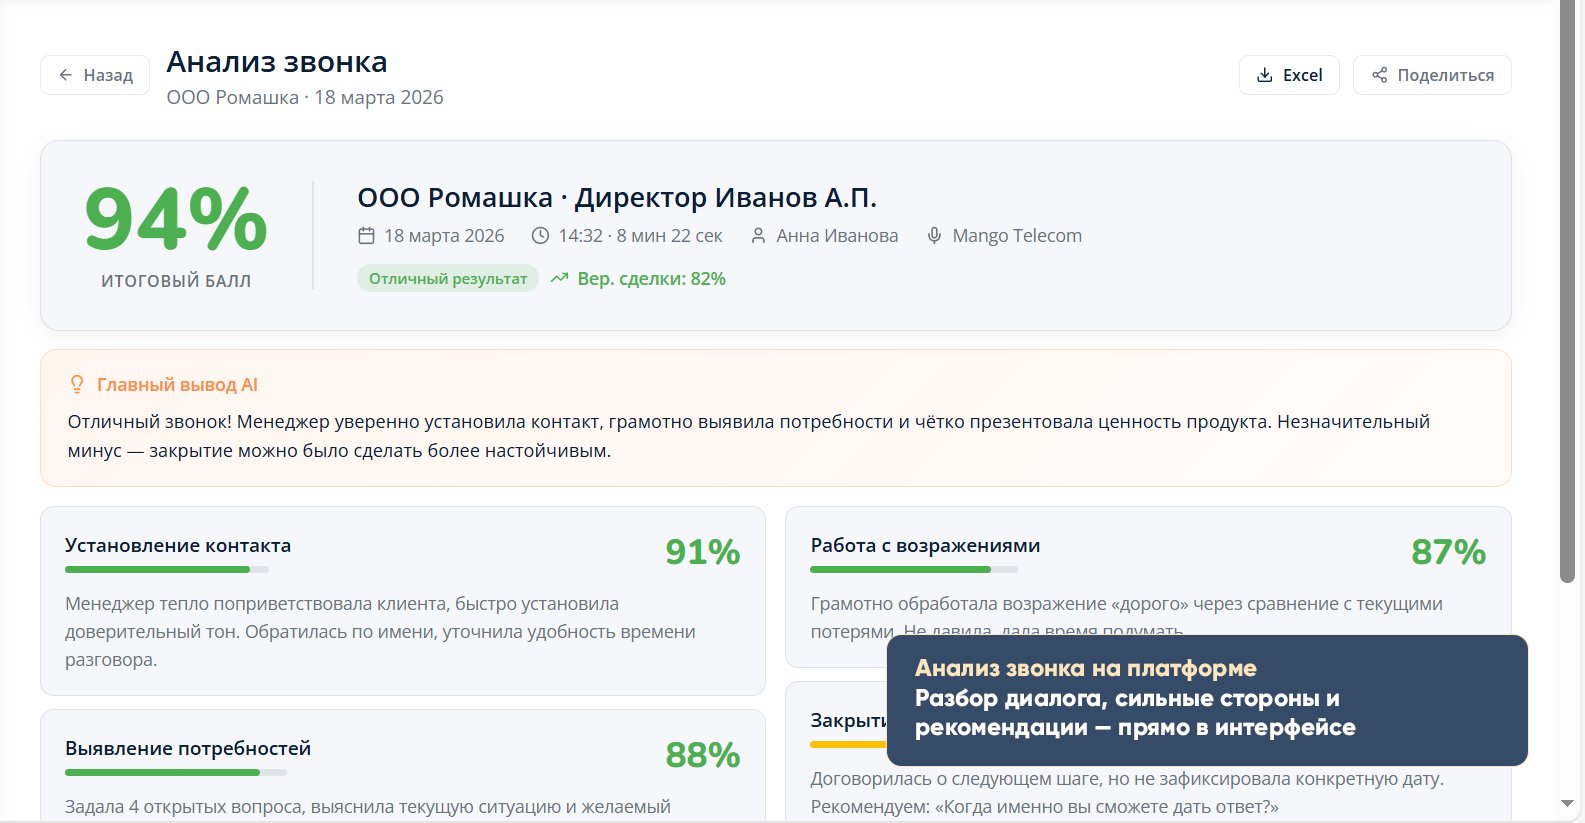
Task: Click the ООО Ромашка · Директор Иванов А.П. heading
Action: click(617, 198)
